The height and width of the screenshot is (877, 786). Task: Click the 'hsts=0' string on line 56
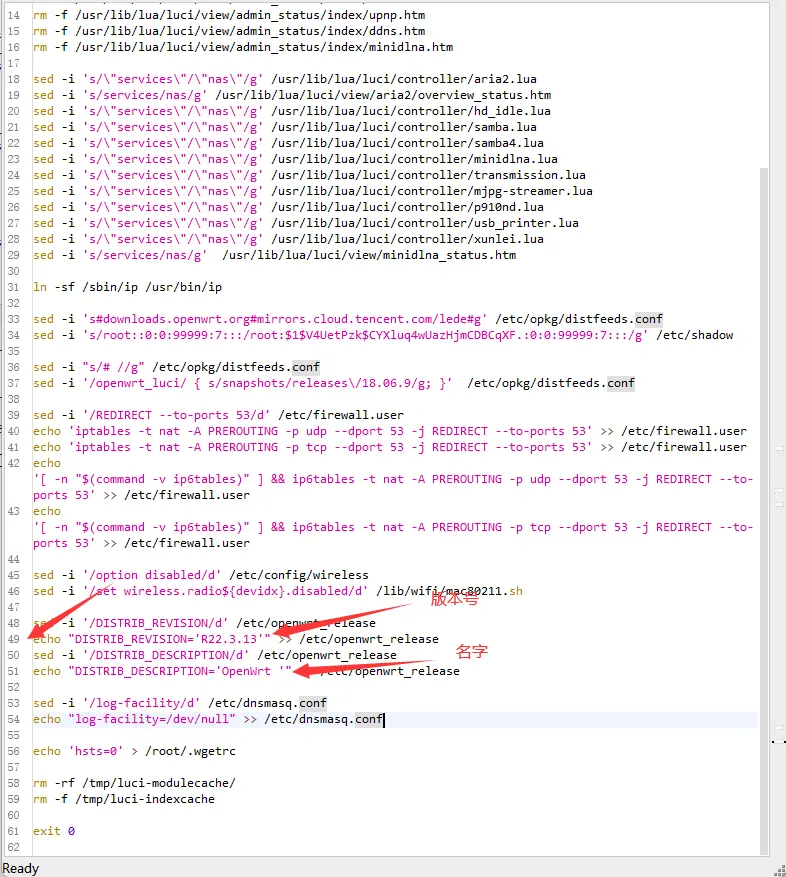(96, 751)
